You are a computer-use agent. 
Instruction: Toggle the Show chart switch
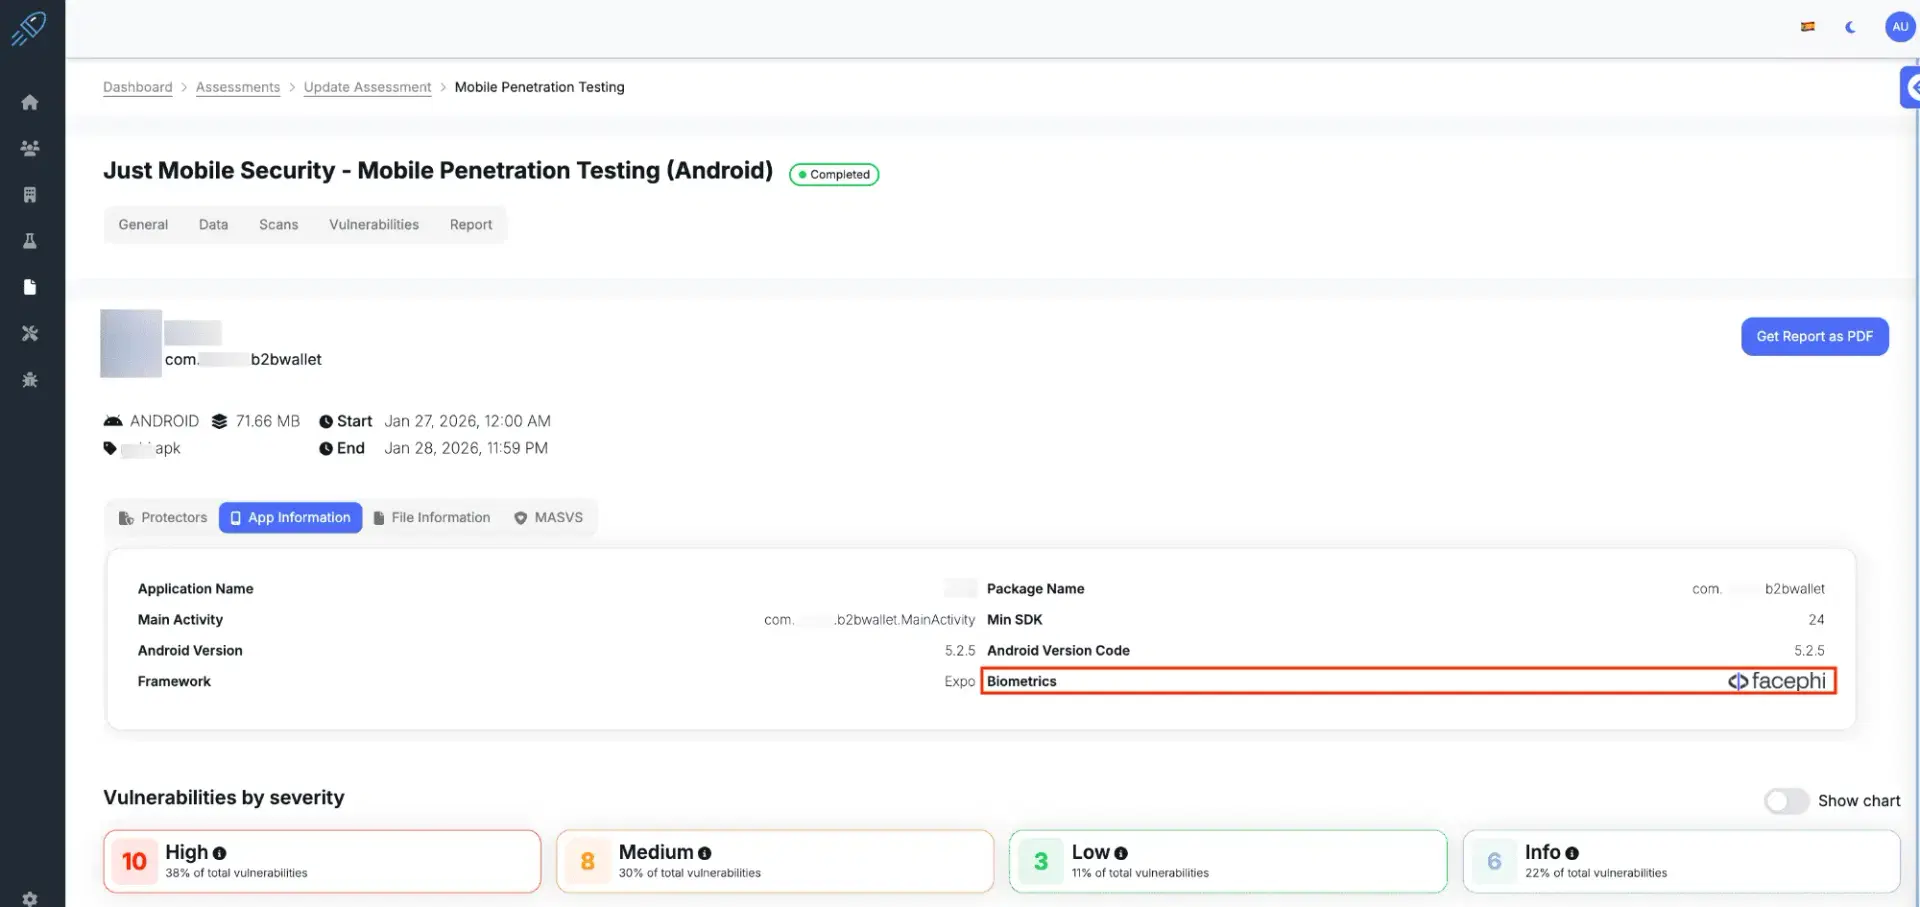pyautogui.click(x=1787, y=801)
